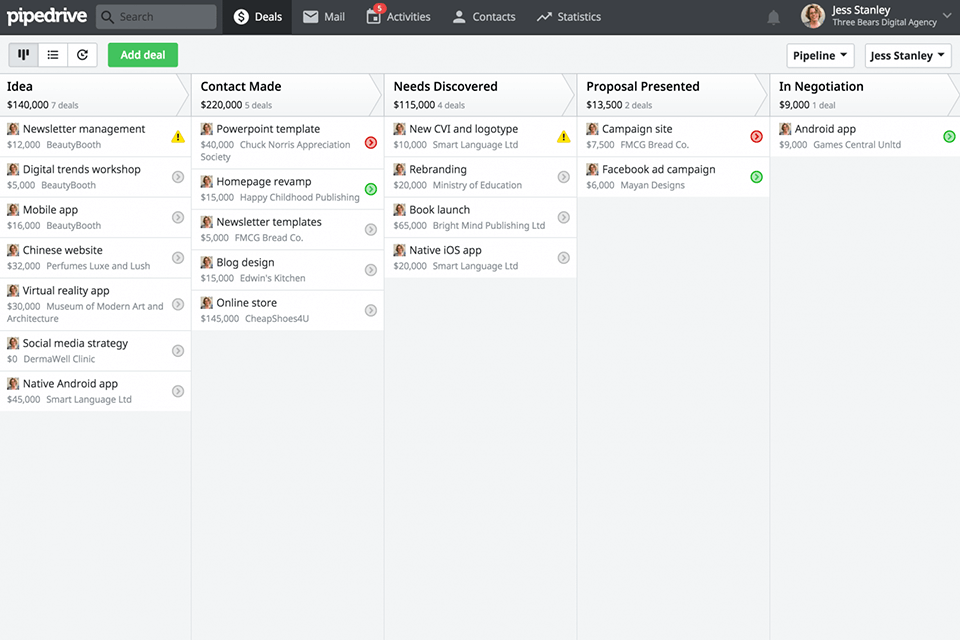Open the Native iOS app deal
The height and width of the screenshot is (640, 960).
(x=445, y=250)
